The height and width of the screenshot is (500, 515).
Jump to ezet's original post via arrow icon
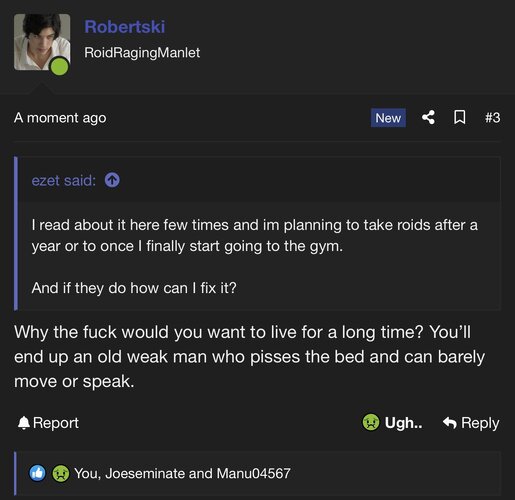point(112,180)
